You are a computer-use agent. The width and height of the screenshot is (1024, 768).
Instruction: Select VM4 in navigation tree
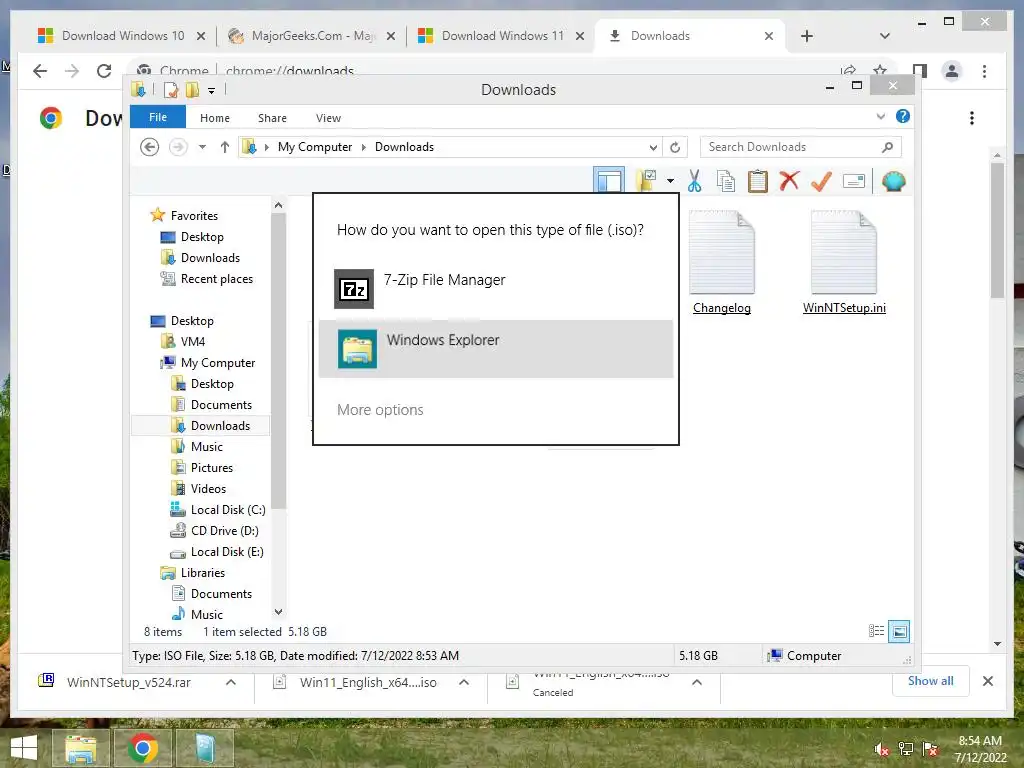193,342
